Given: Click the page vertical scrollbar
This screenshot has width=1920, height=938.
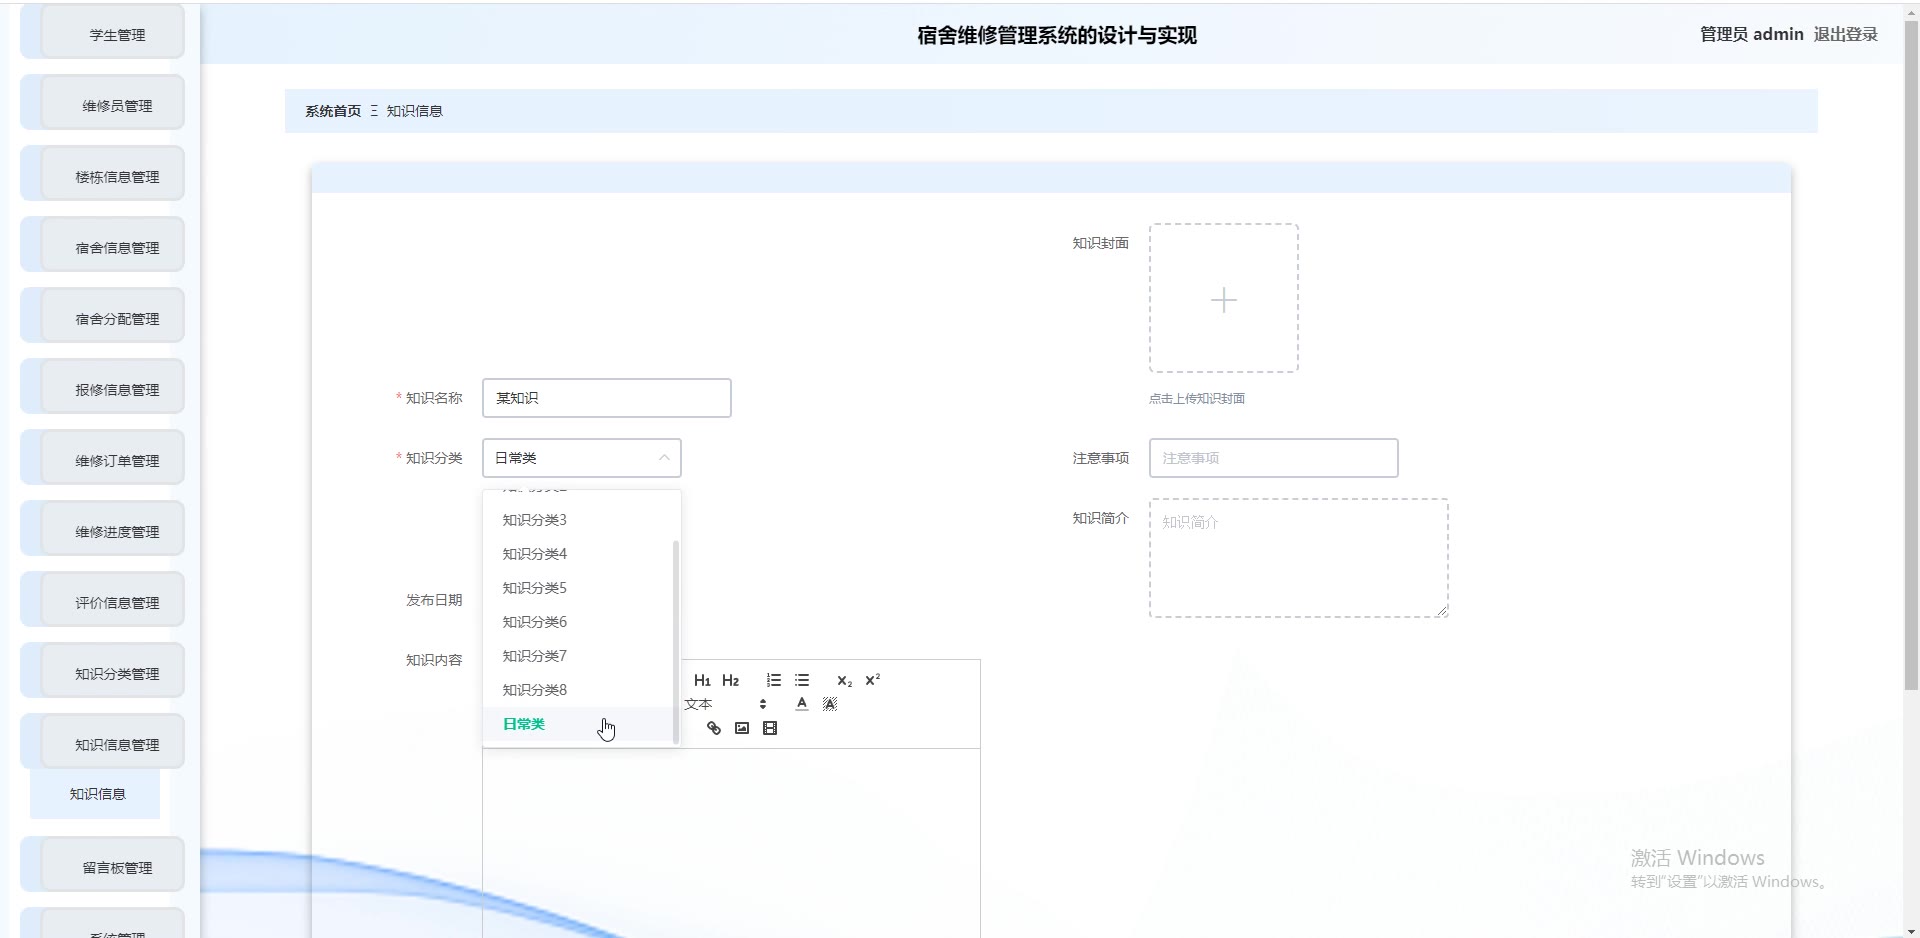Looking at the screenshot, I should [x=1911, y=355].
